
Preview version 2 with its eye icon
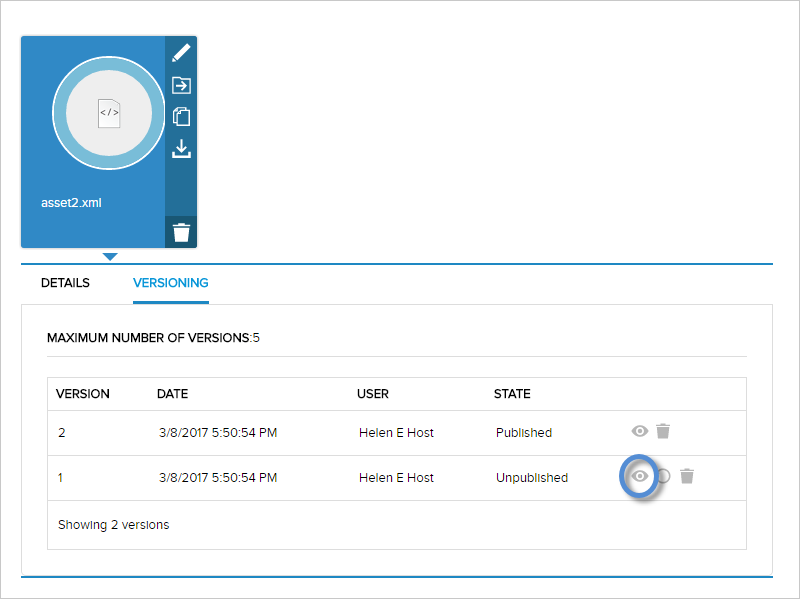coord(639,431)
